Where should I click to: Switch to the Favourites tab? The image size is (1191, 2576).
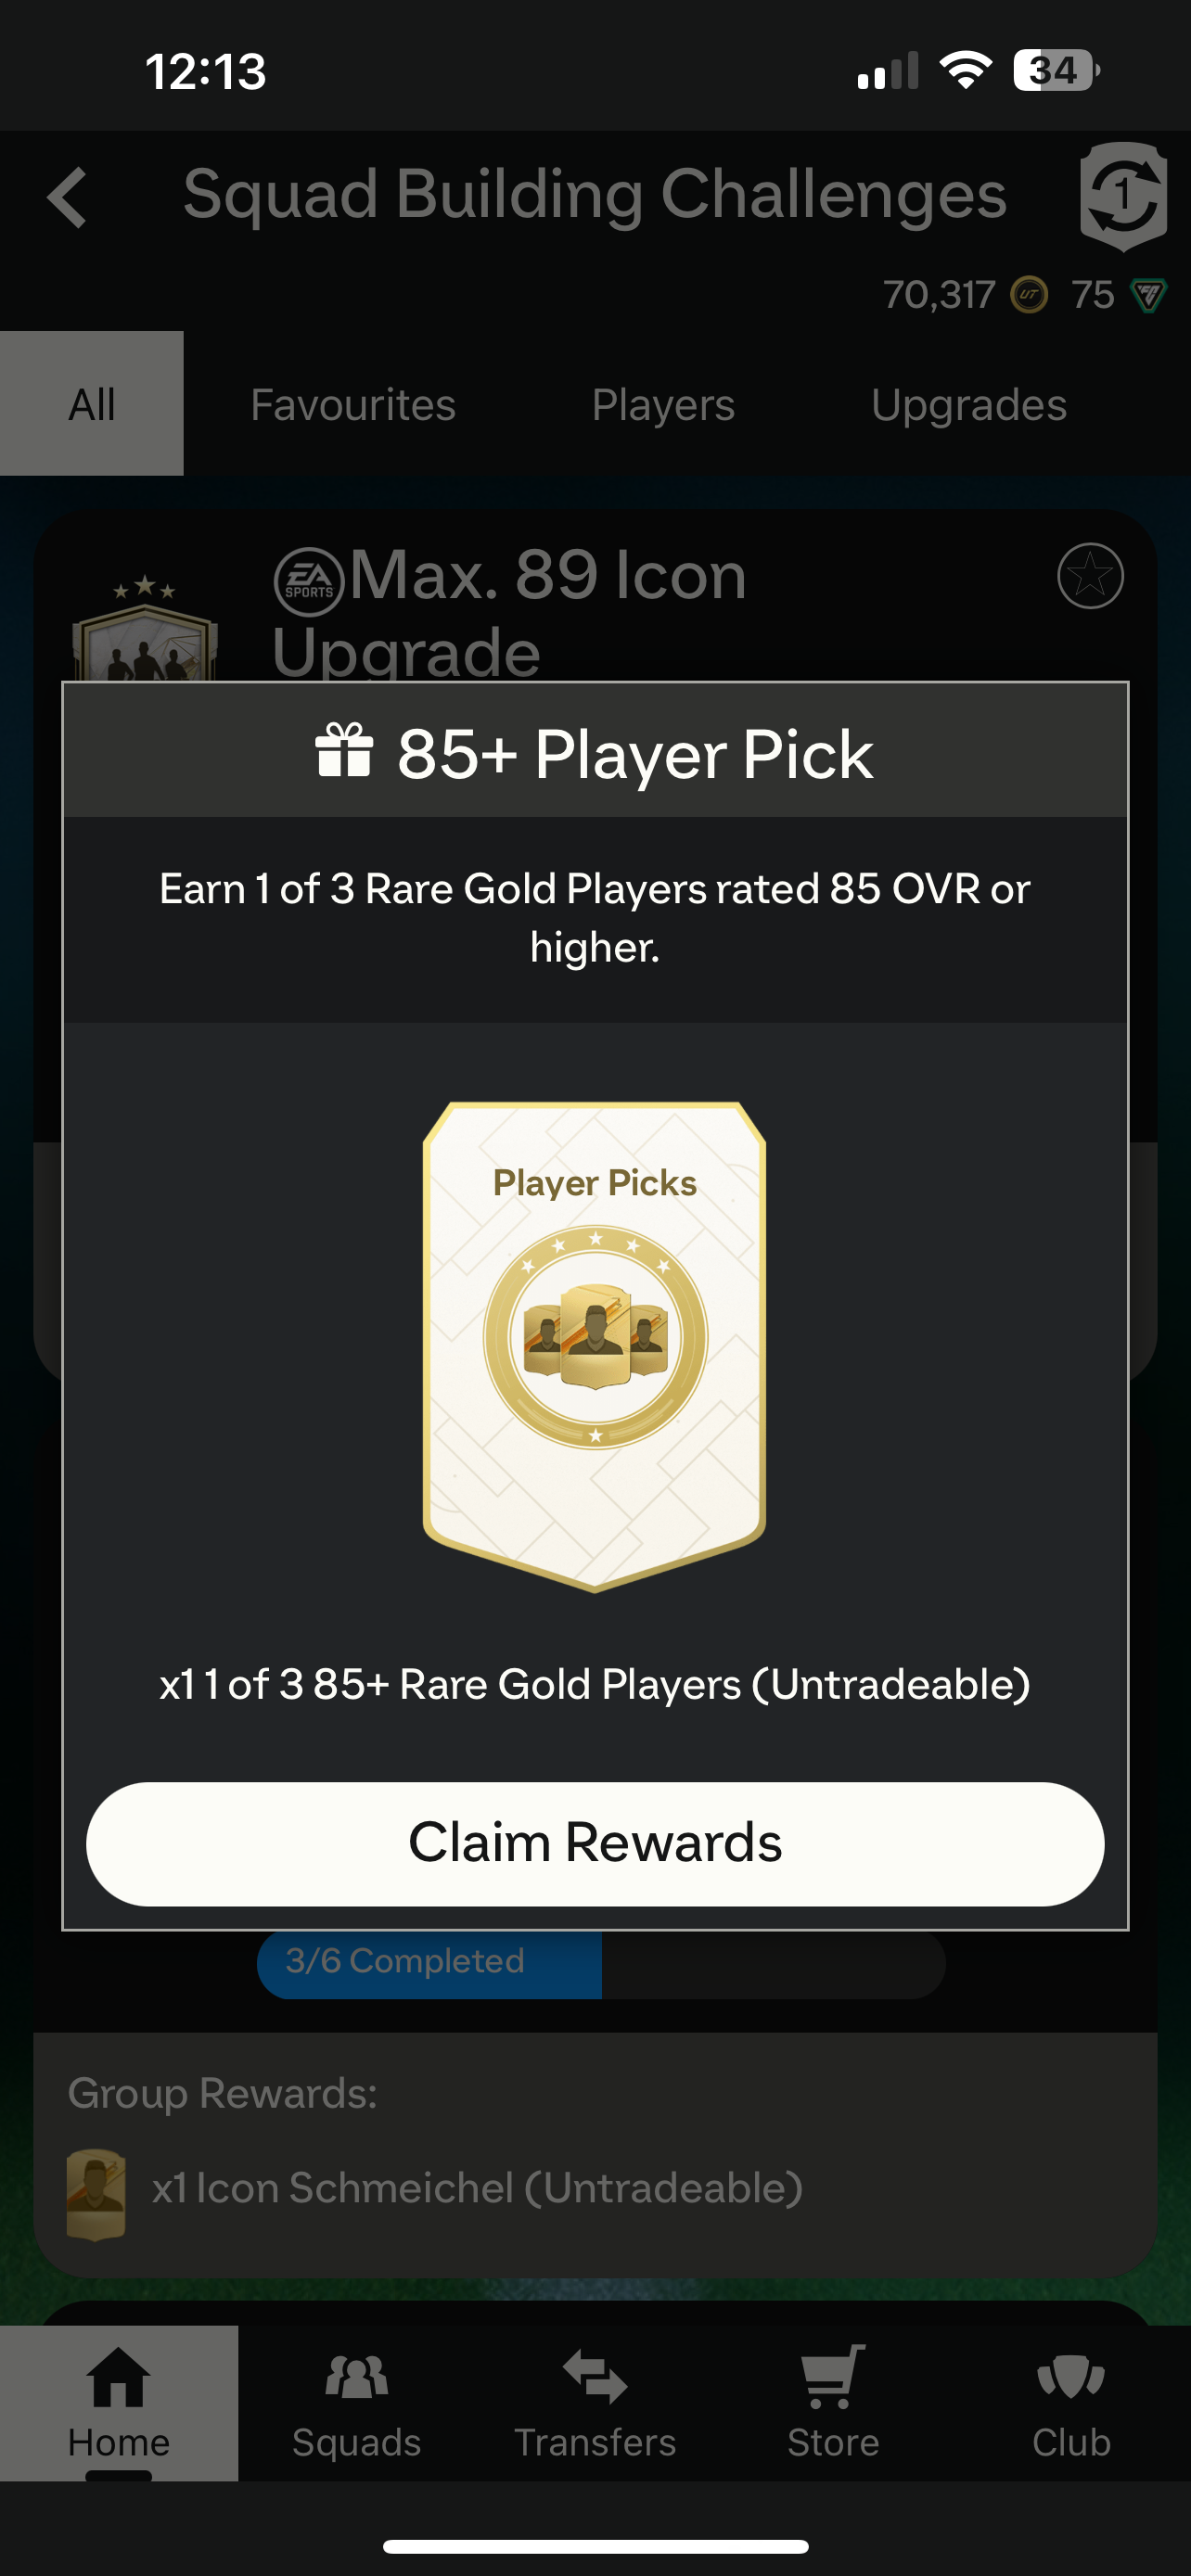pos(353,404)
